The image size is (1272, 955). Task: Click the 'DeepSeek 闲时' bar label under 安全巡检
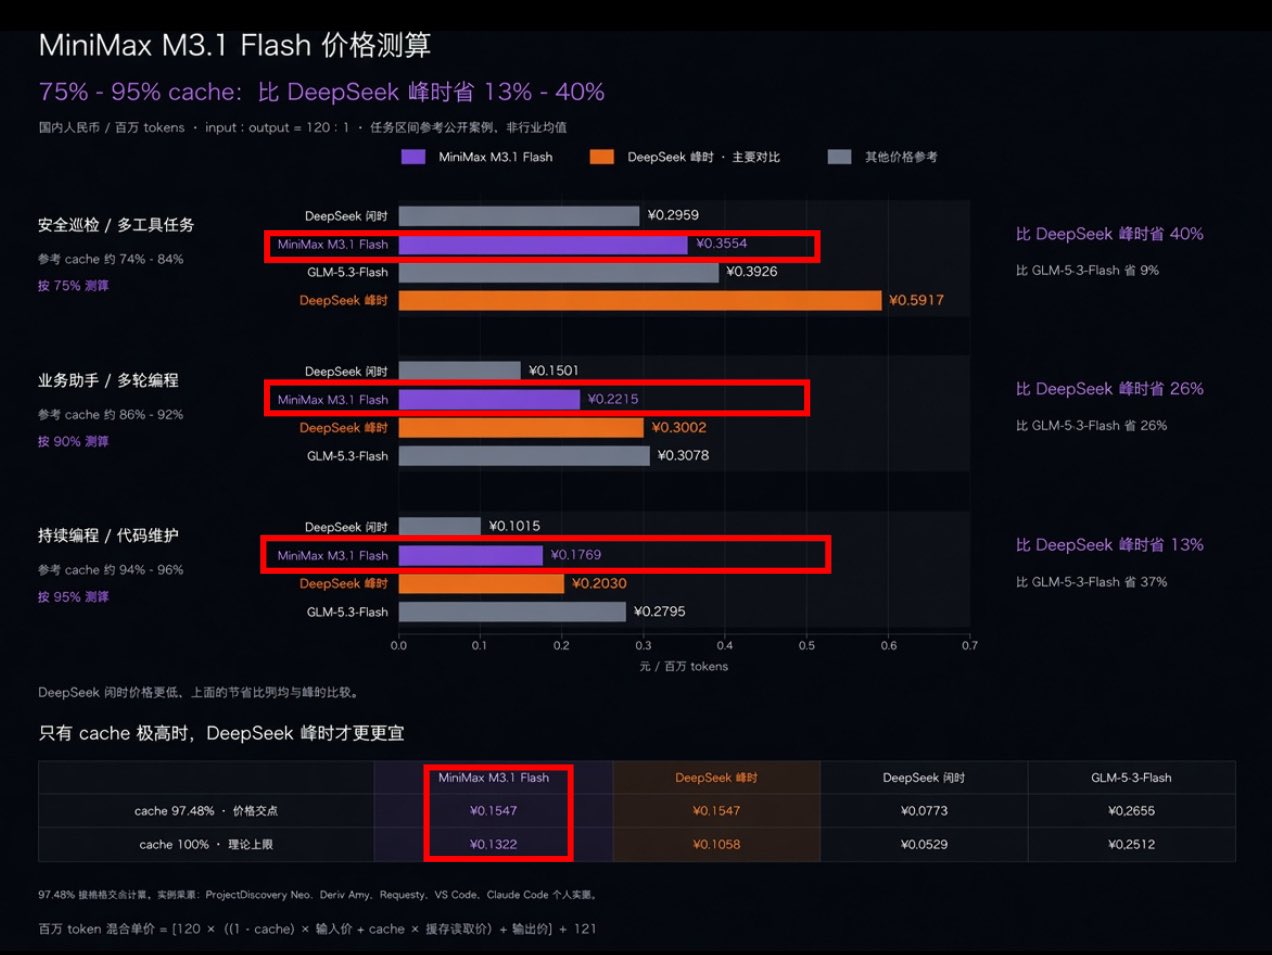click(x=346, y=216)
